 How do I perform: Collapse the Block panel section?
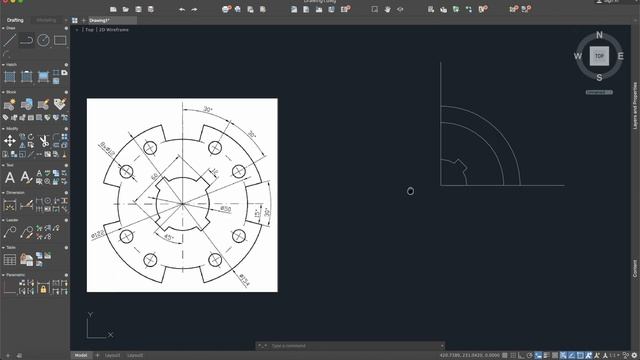(3, 92)
